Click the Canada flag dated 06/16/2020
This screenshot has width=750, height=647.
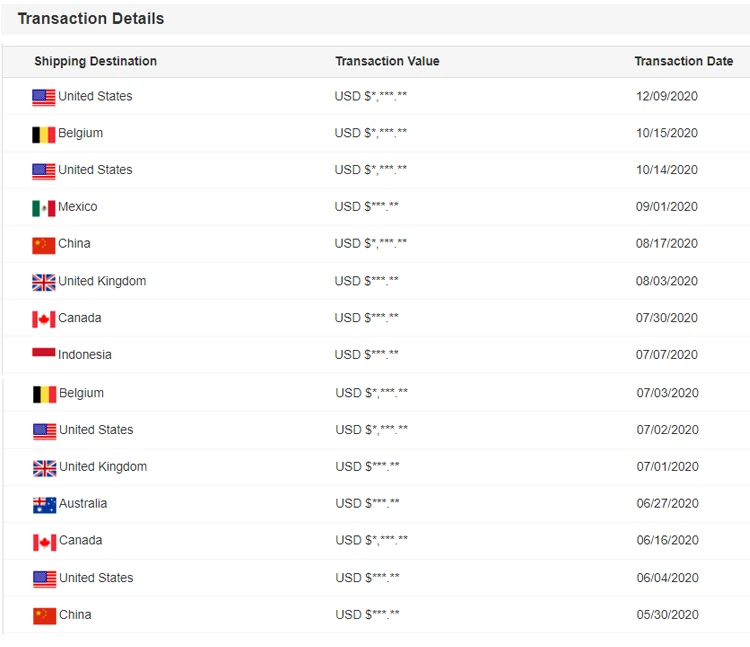(44, 542)
